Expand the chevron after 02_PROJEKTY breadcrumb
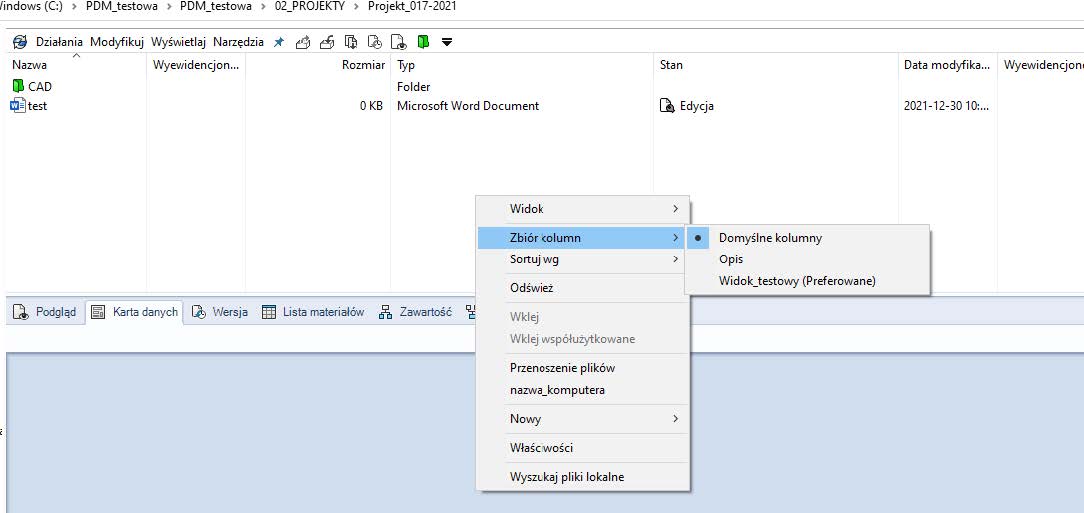The height and width of the screenshot is (513, 1084). pyautogui.click(x=356, y=6)
